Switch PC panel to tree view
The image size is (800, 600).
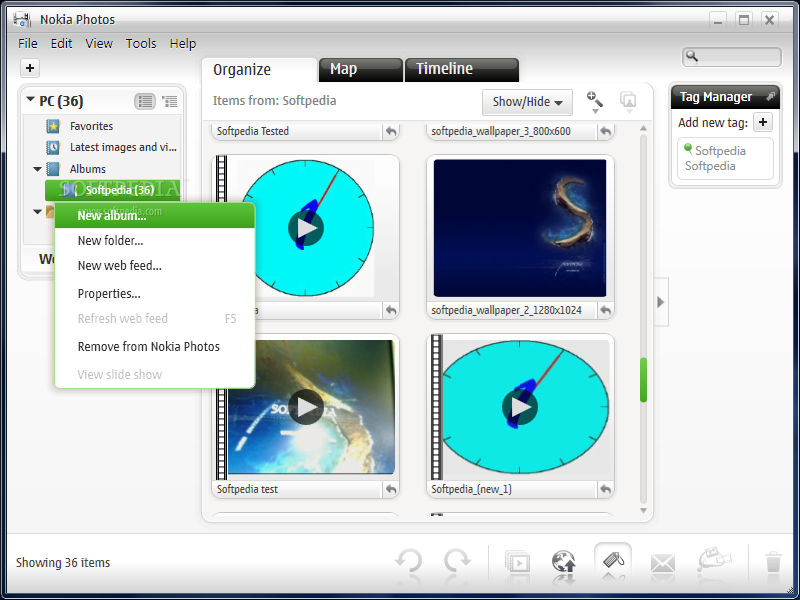pyautogui.click(x=169, y=101)
